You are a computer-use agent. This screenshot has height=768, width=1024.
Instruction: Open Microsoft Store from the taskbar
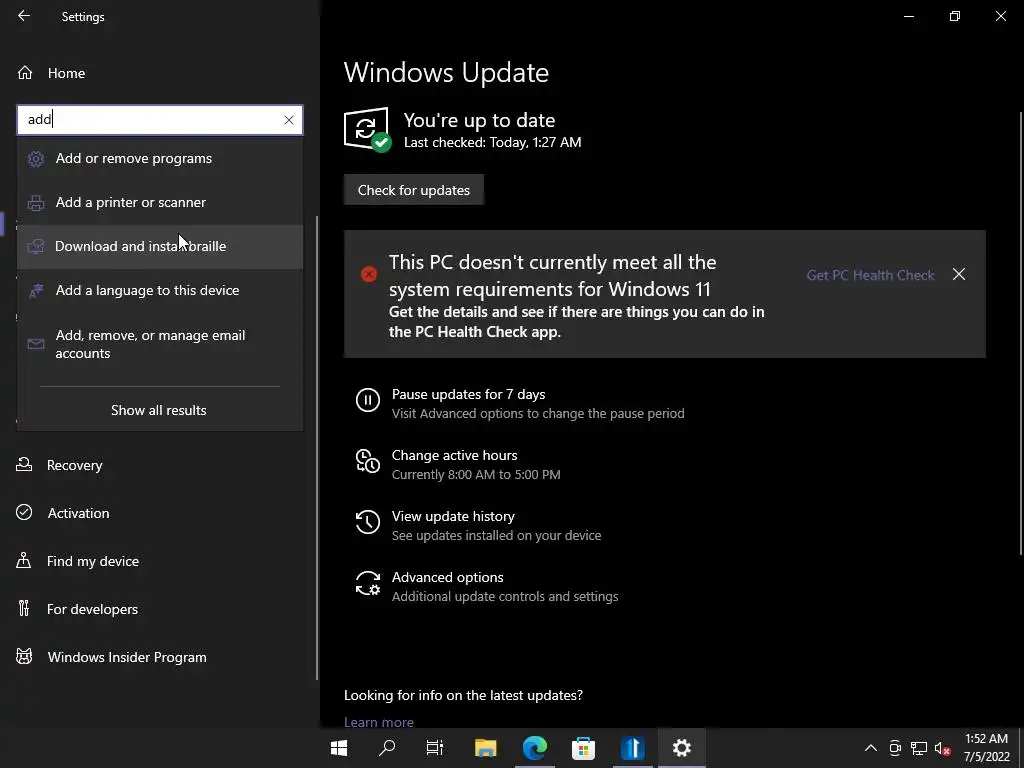coord(583,748)
